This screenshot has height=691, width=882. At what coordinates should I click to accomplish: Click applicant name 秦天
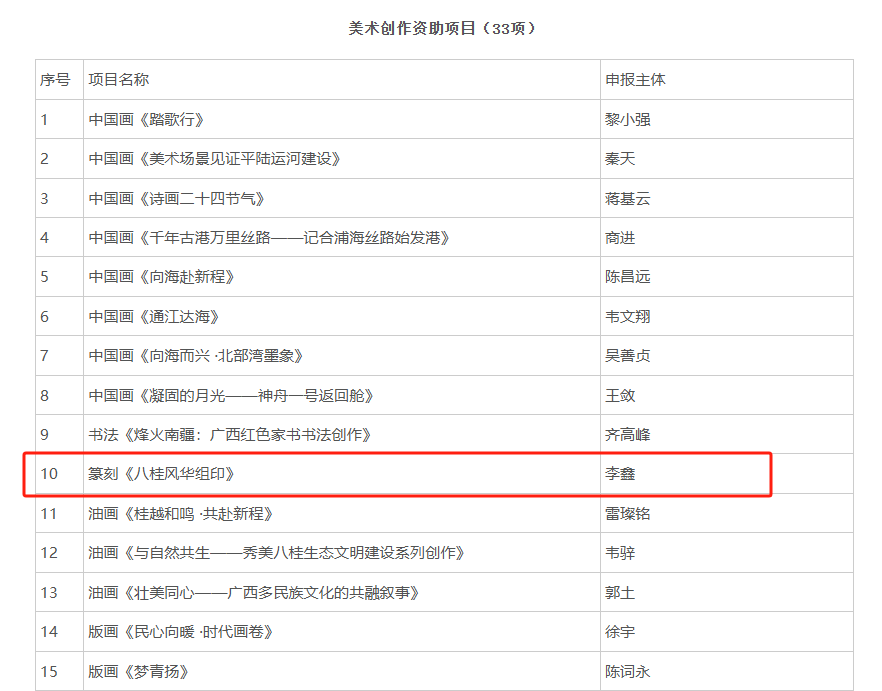pyautogui.click(x=620, y=159)
